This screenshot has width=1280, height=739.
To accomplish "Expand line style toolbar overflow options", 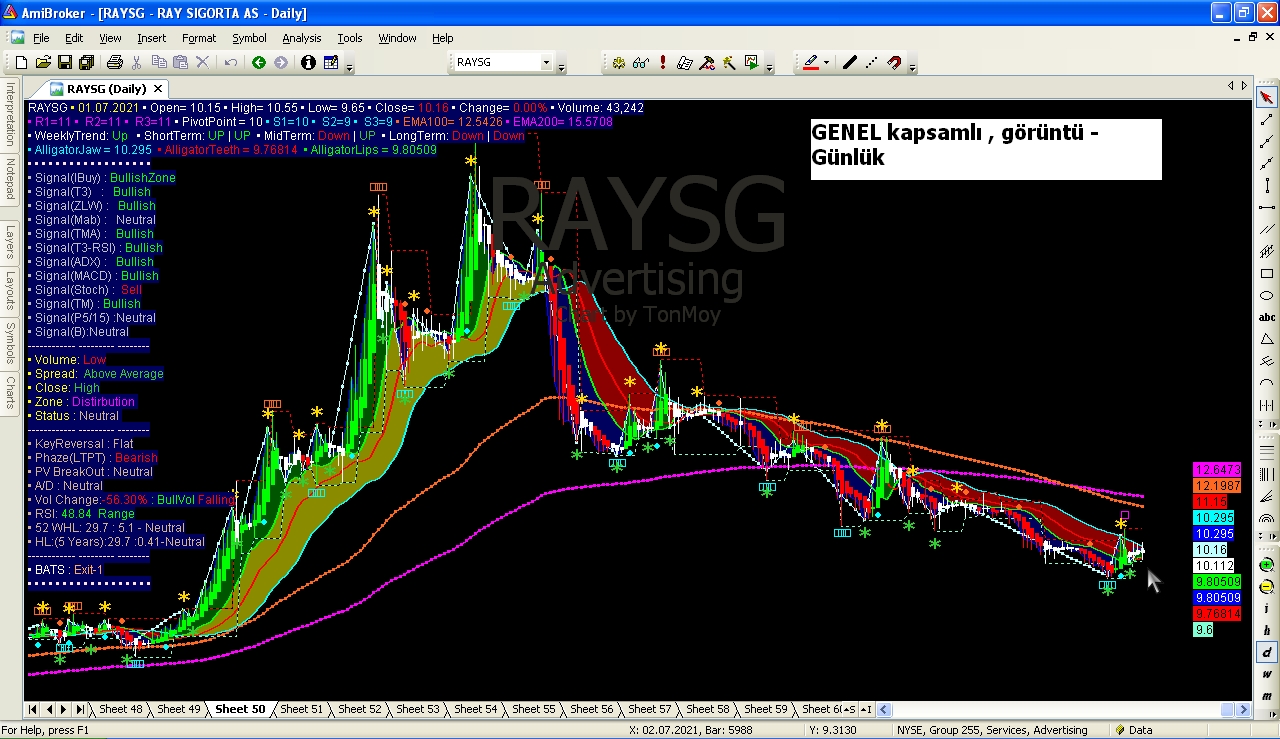I will point(912,66).
